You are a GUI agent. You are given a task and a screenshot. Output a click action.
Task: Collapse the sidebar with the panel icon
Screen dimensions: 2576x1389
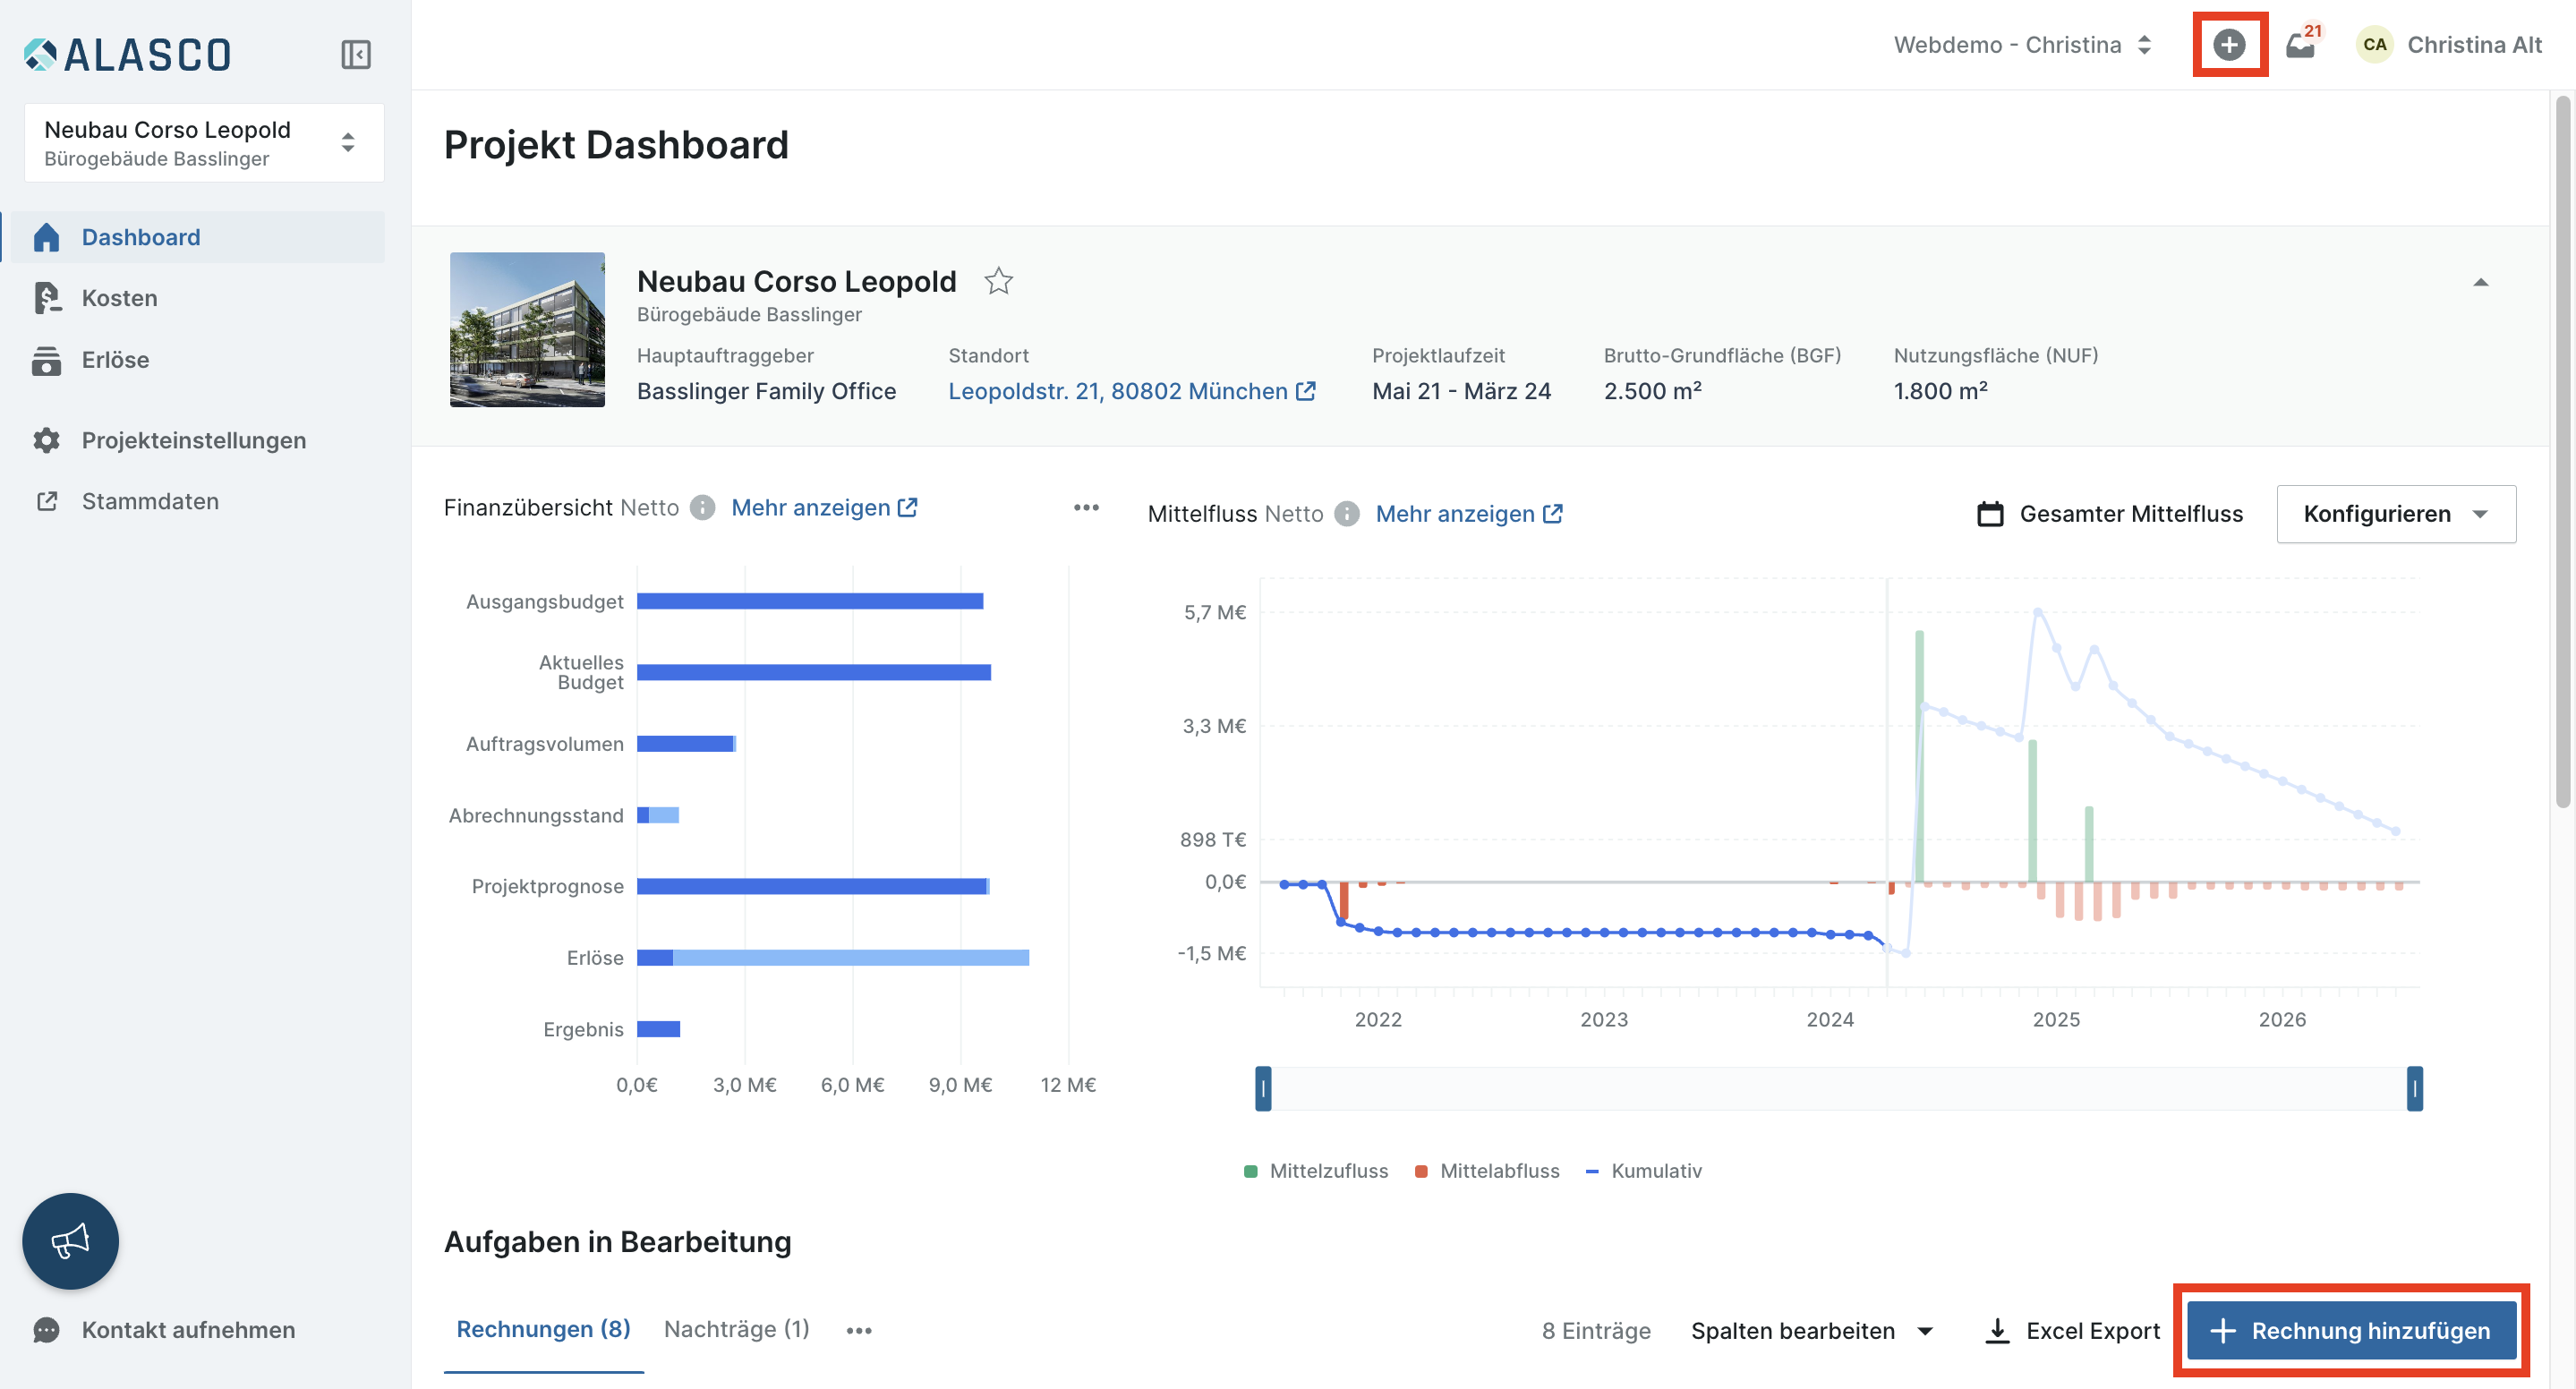point(356,54)
